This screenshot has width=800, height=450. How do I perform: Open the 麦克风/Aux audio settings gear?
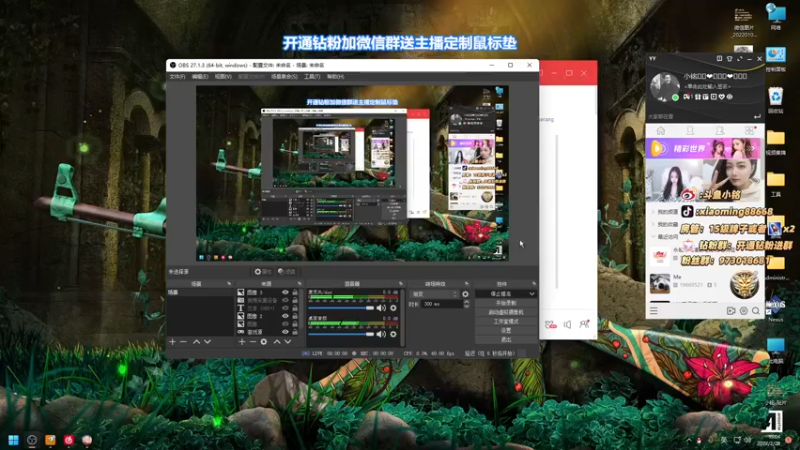tap(393, 308)
